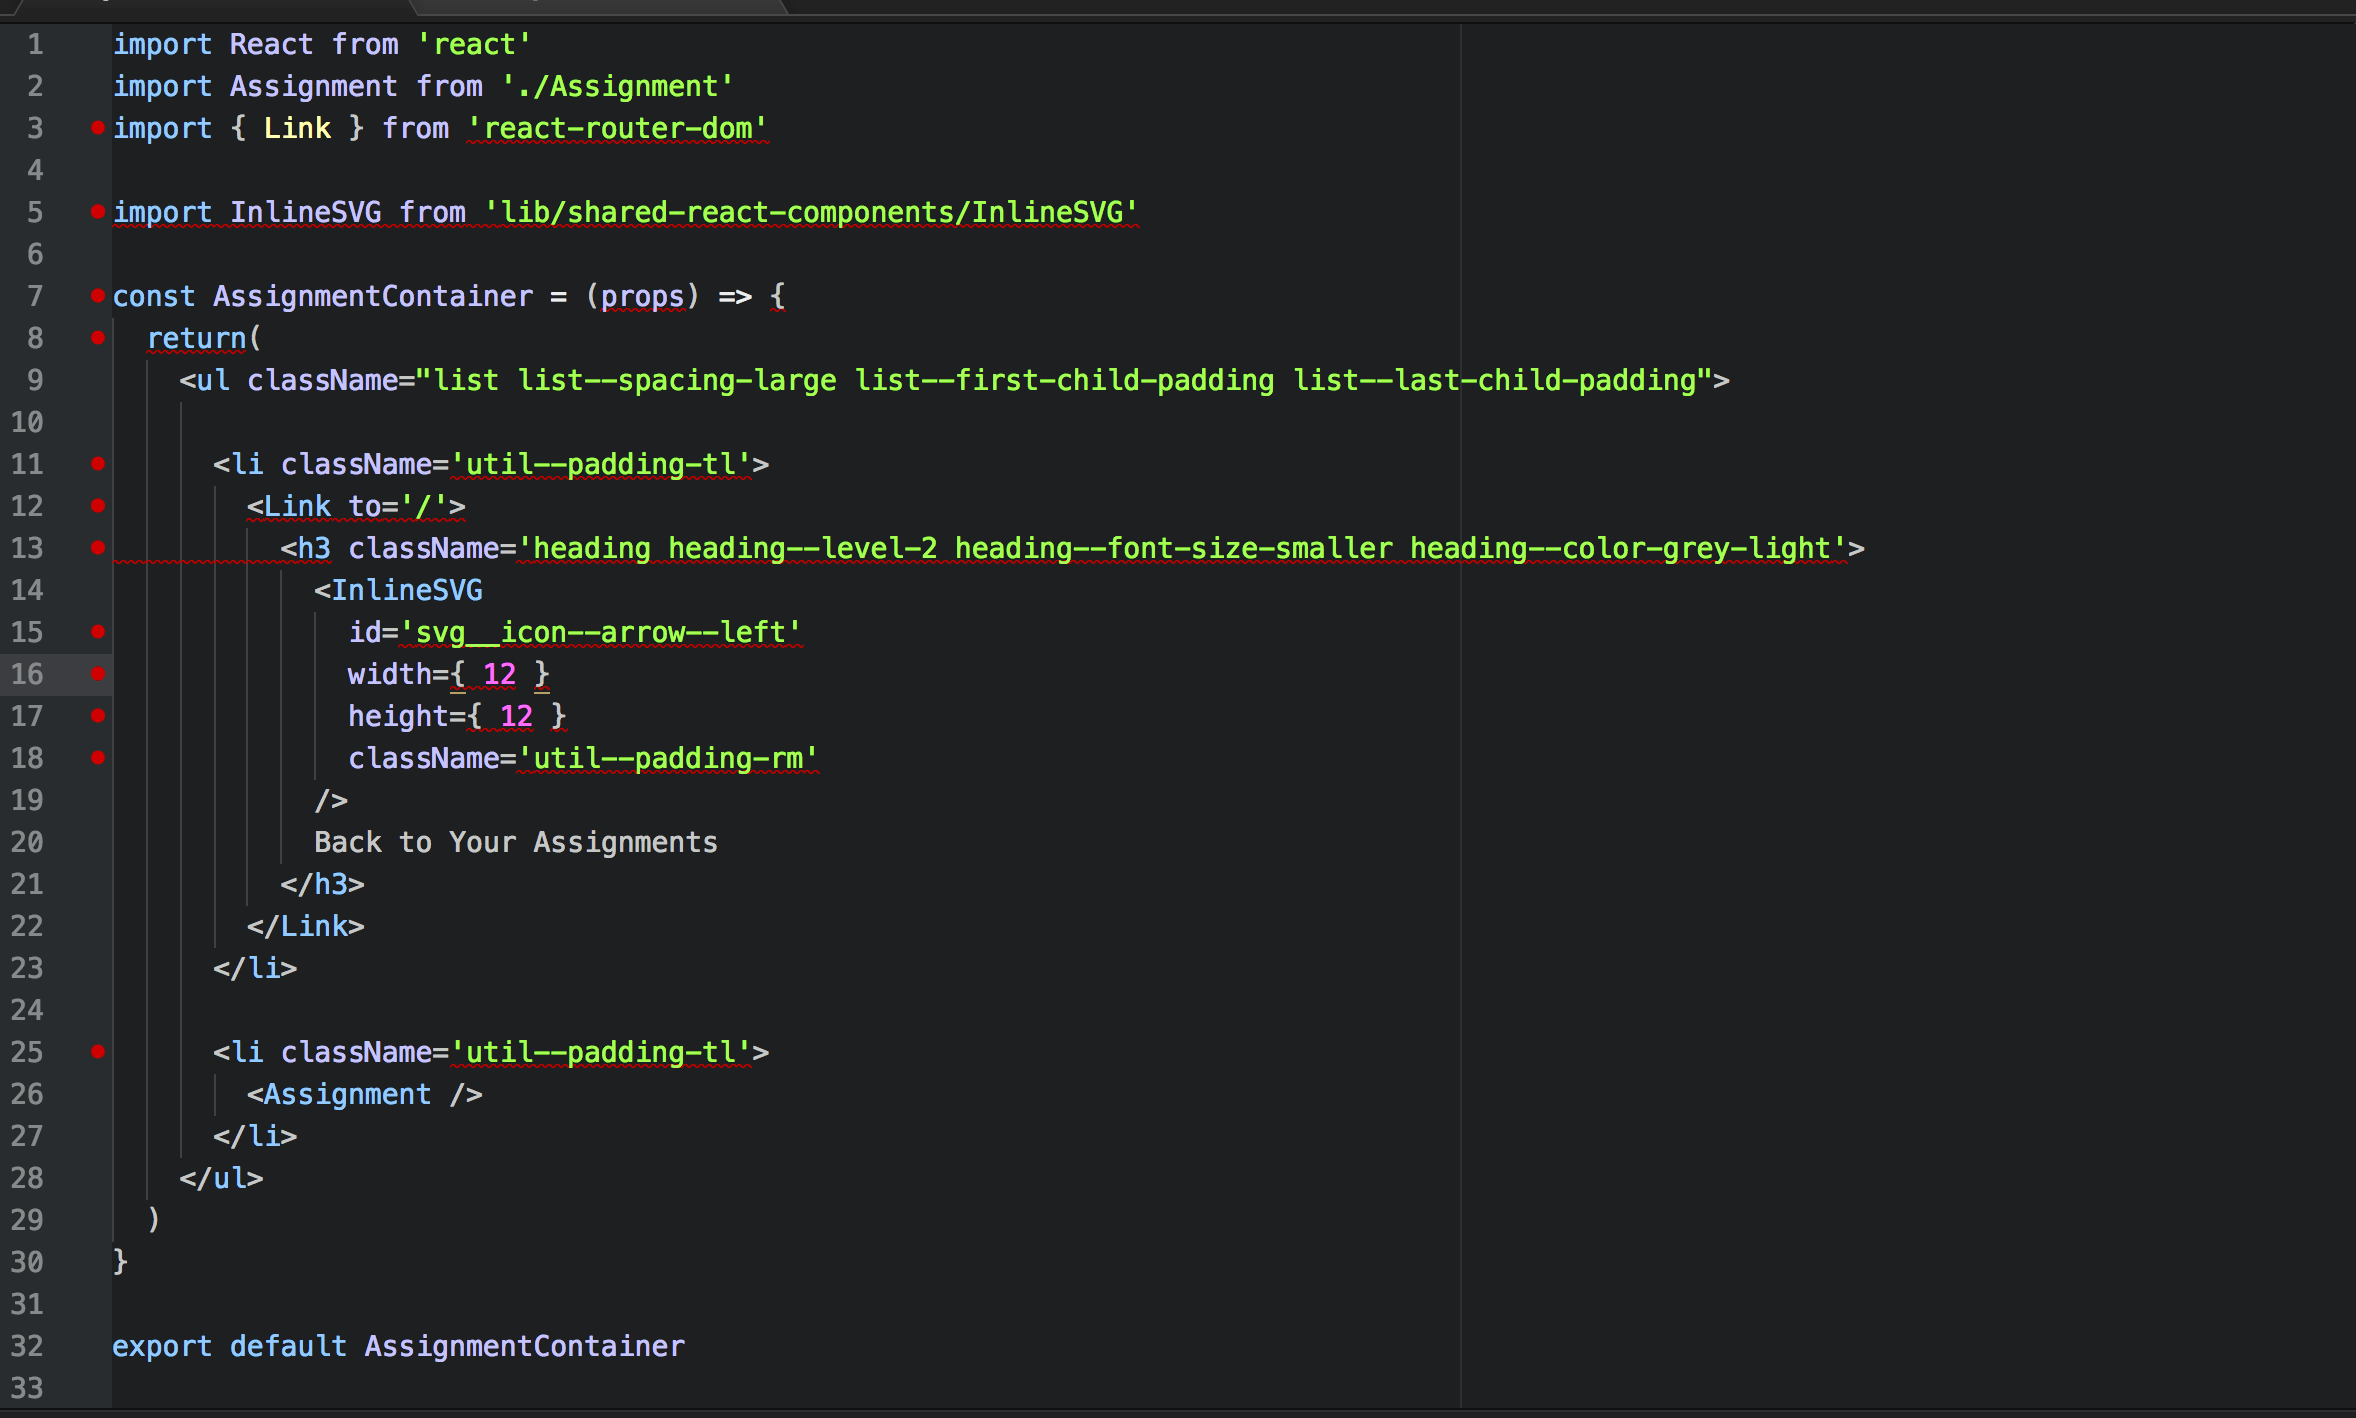Select the red error dot on line 7
Screen dimensions: 2356x1418
pos(98,296)
